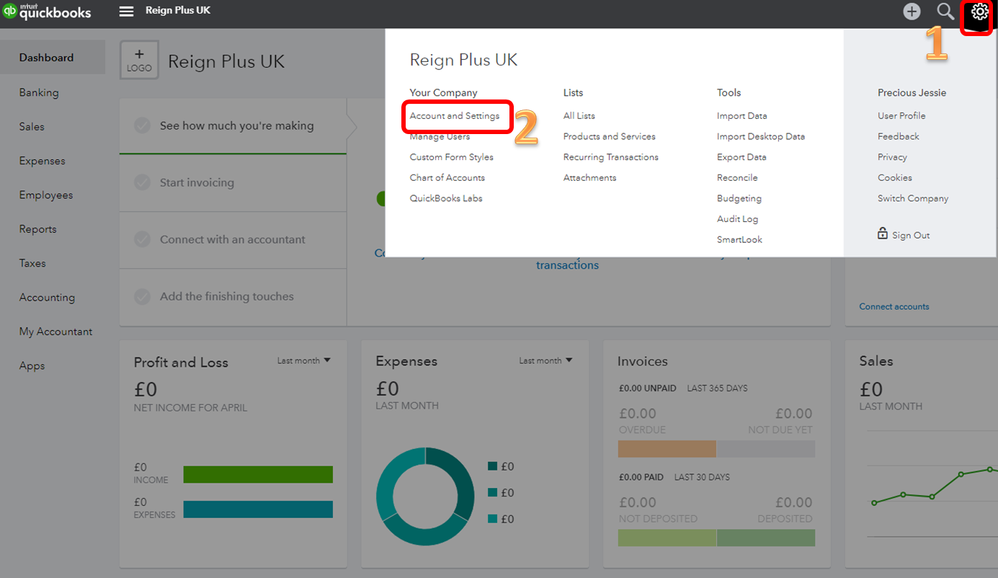The width and height of the screenshot is (998, 578).
Task: Open QuickBooks Labs
Action: (x=446, y=199)
